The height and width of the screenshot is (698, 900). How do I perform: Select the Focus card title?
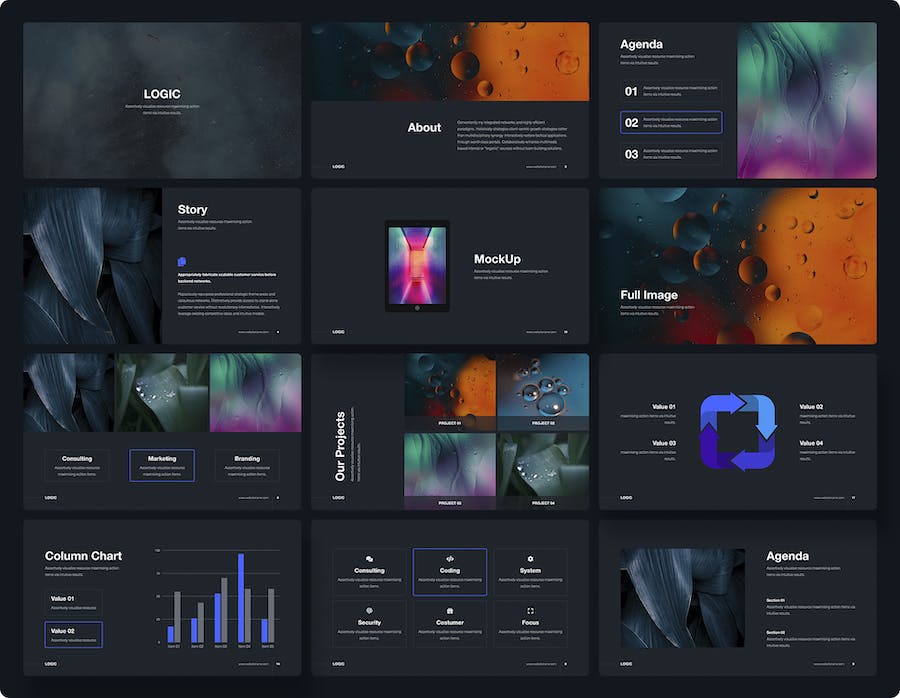[x=530, y=622]
